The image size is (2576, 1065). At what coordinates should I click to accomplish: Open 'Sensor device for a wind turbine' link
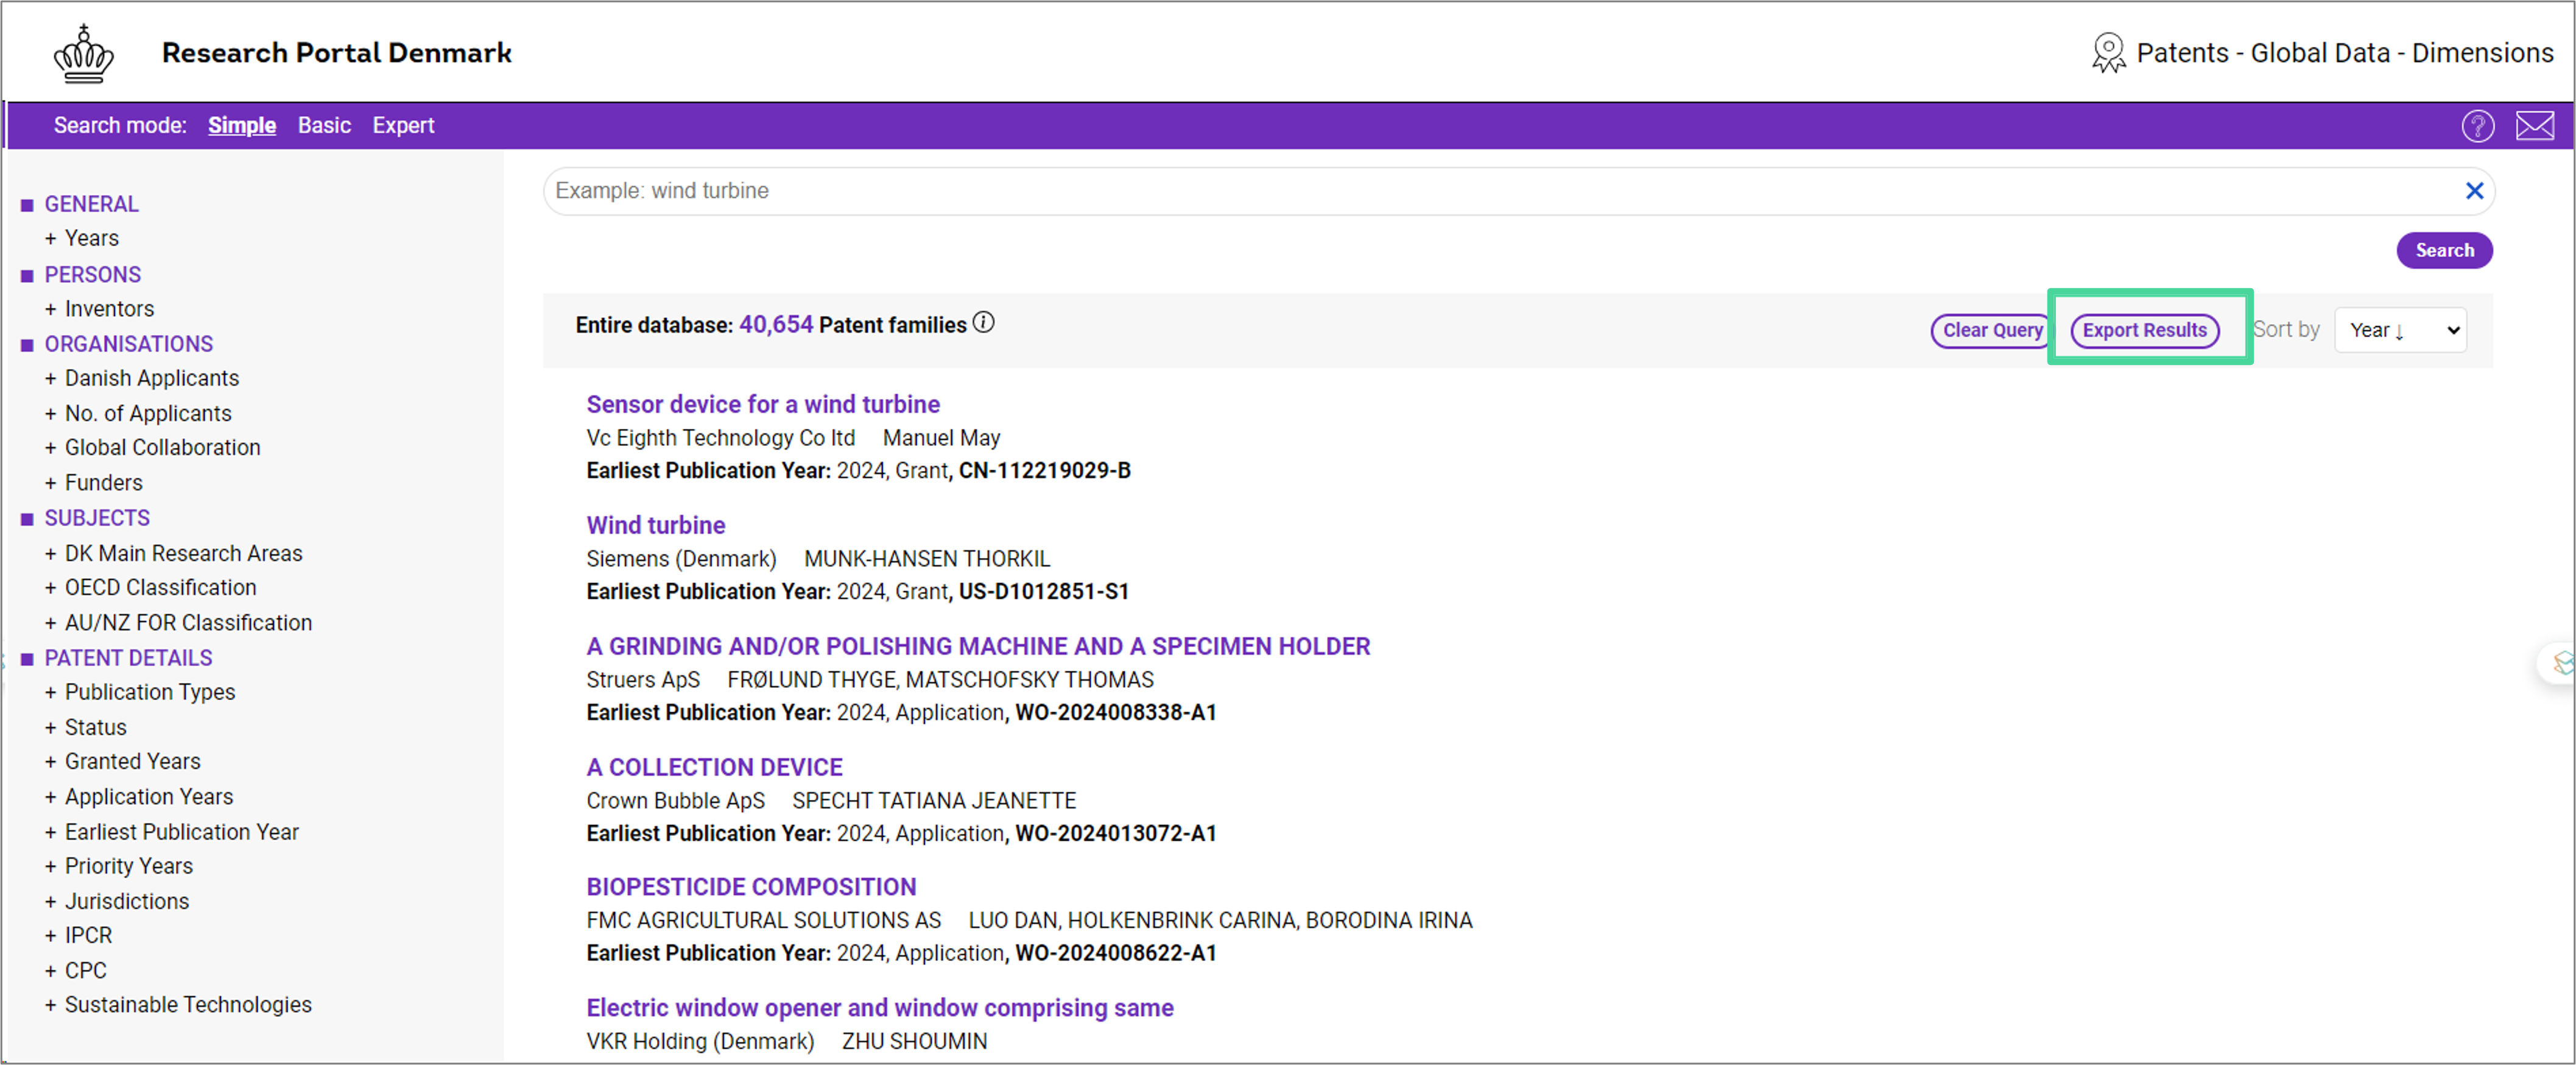(x=763, y=404)
